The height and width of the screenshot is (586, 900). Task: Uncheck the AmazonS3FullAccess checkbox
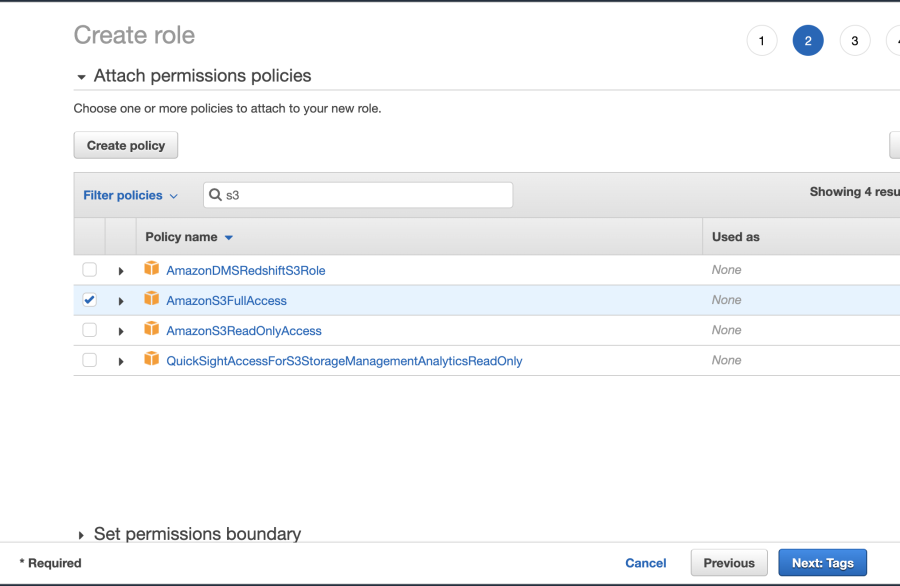coord(90,300)
